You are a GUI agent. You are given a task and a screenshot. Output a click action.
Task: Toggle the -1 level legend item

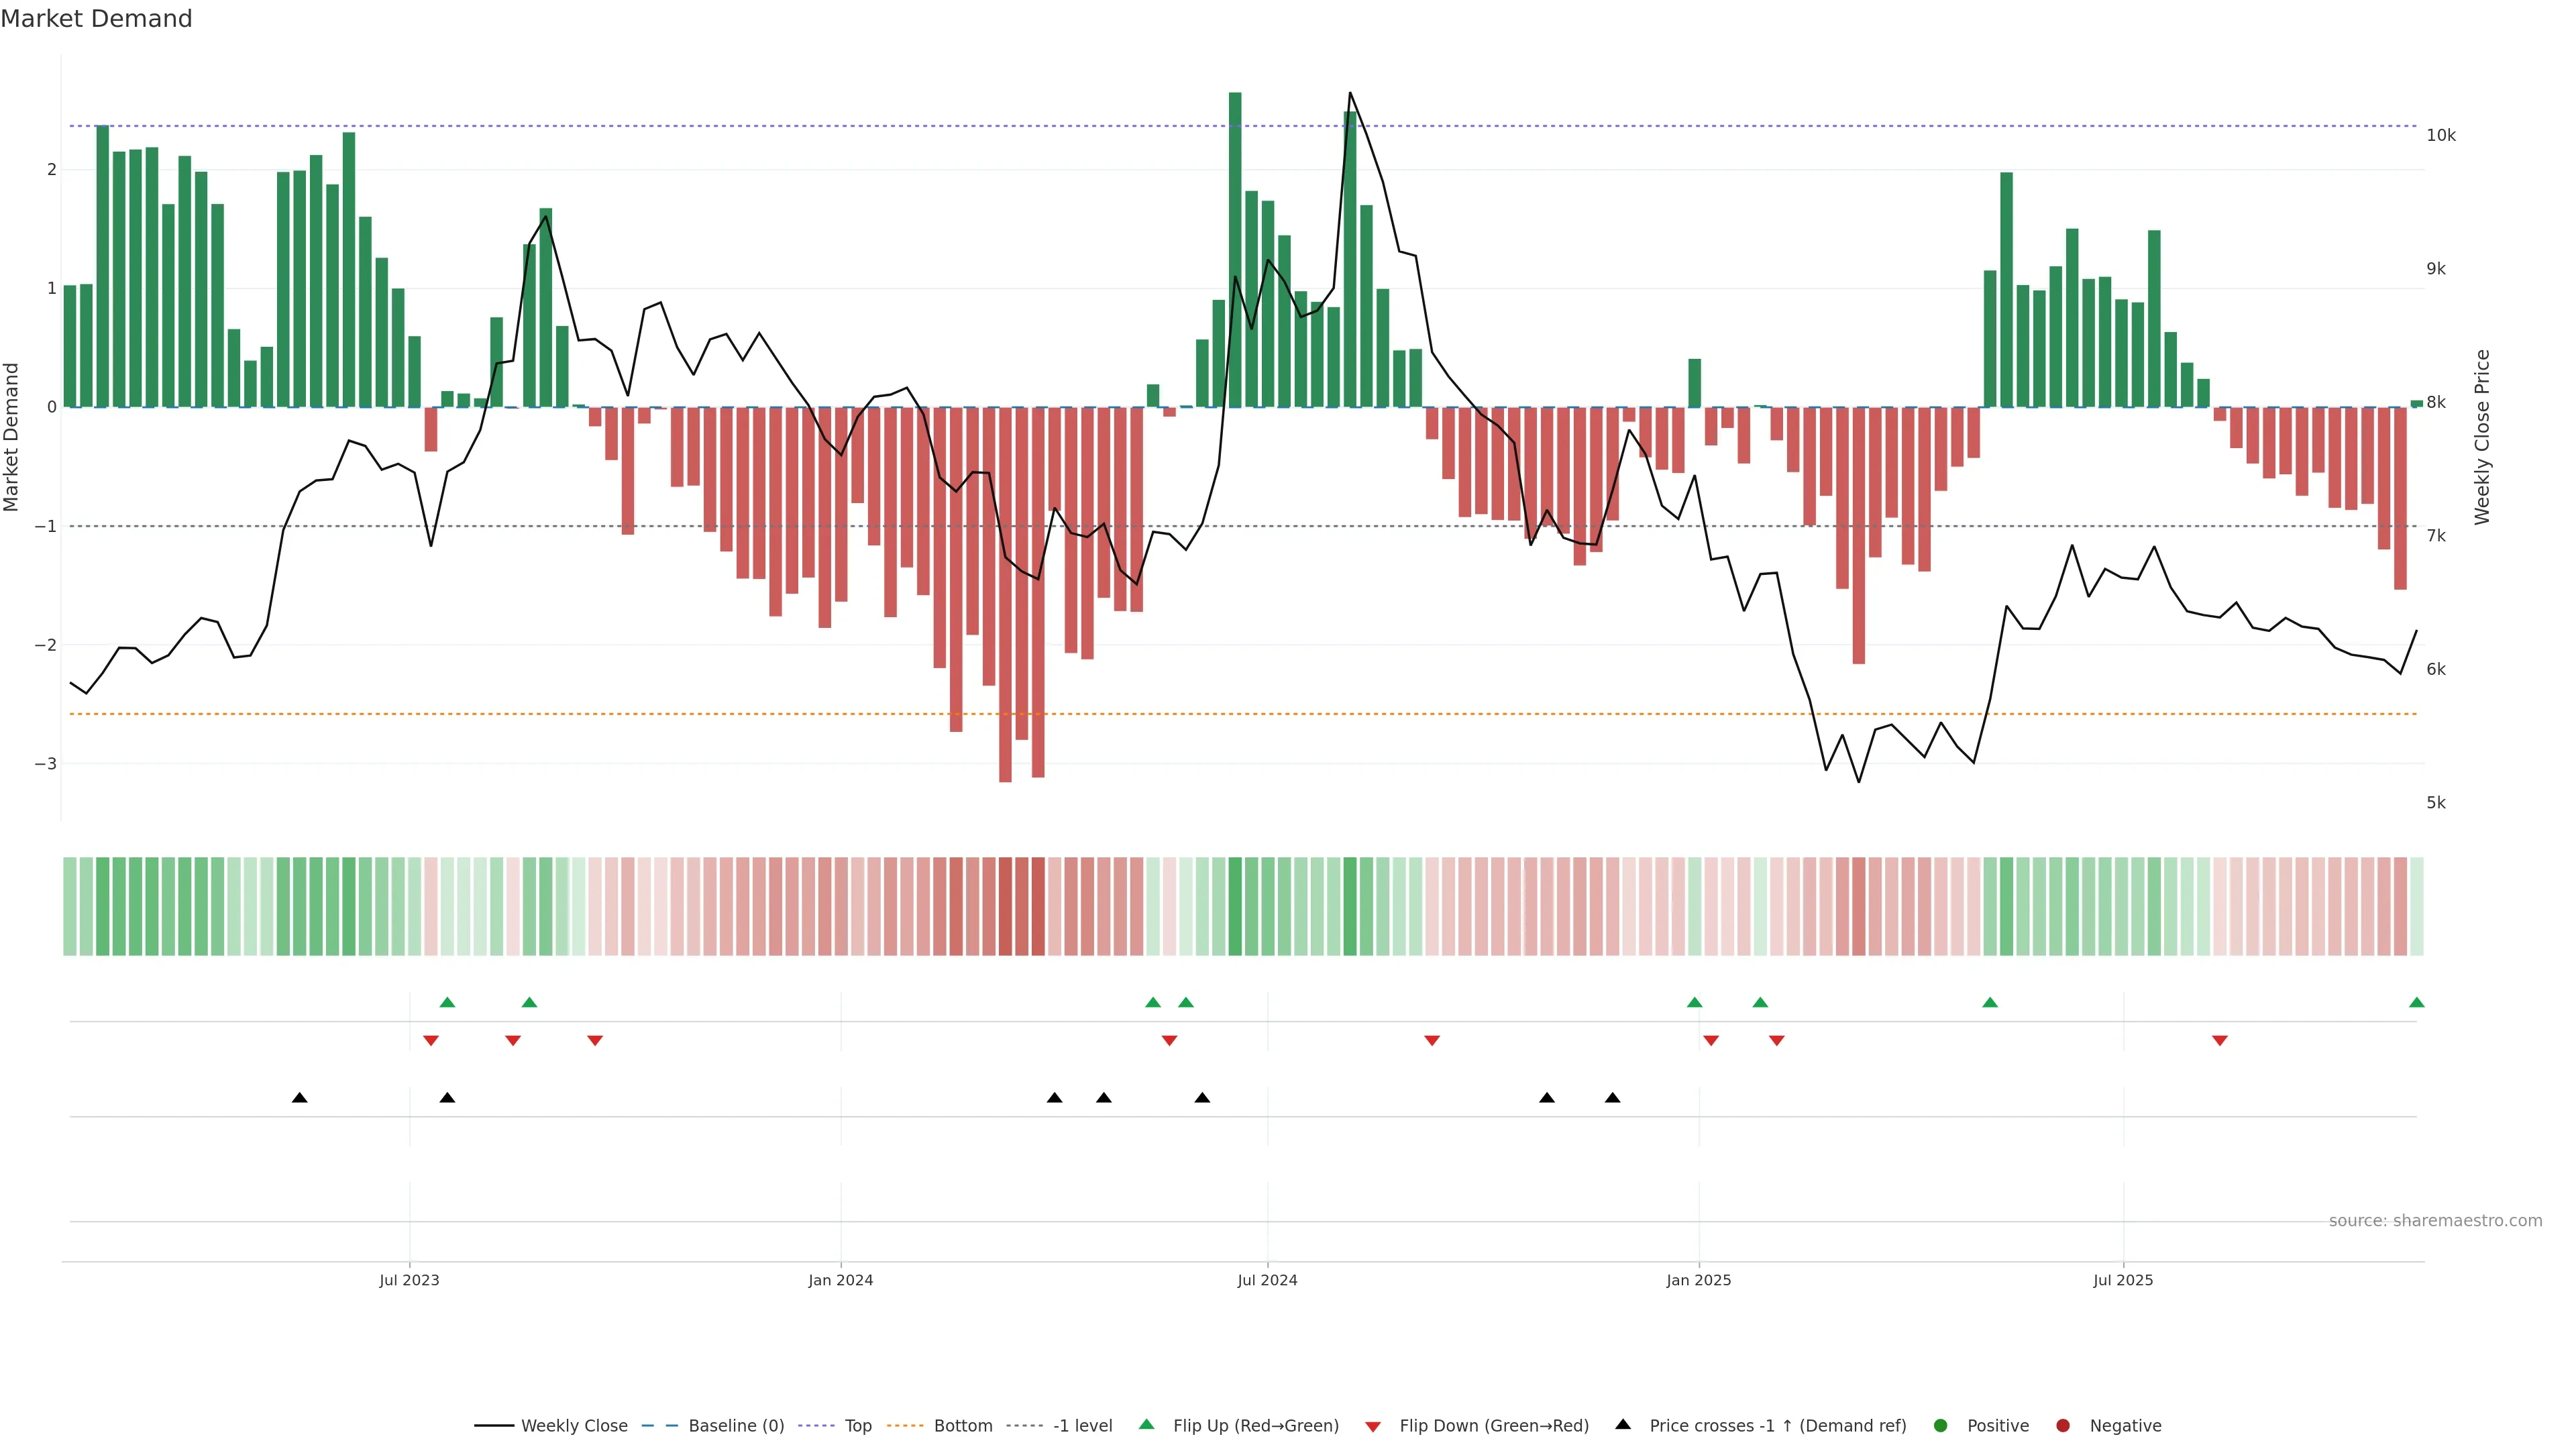[x=1082, y=1426]
